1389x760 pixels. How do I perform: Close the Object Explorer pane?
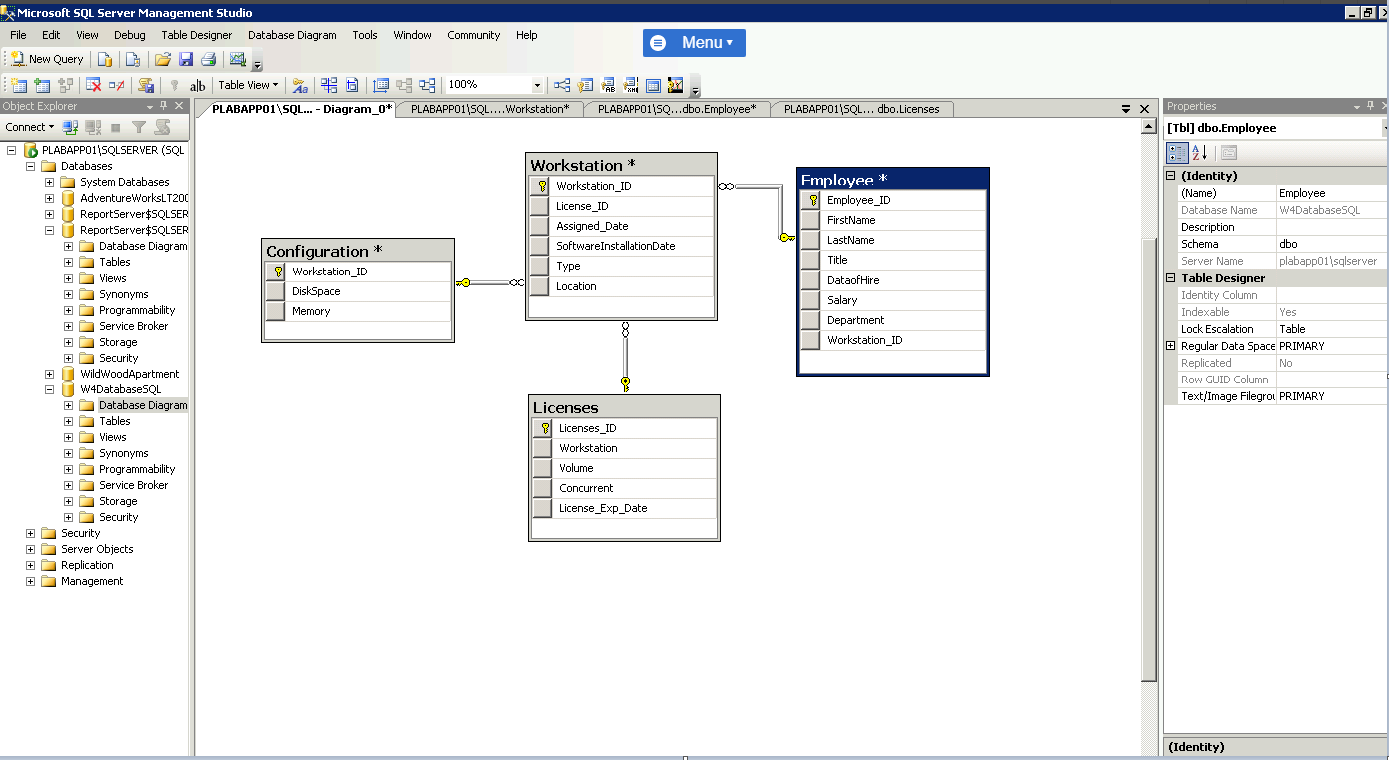coord(179,106)
